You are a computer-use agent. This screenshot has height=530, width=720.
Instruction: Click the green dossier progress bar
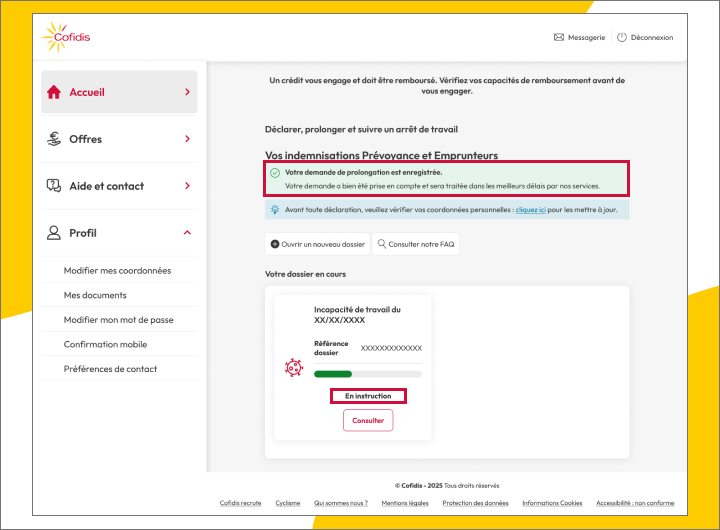[367, 374]
